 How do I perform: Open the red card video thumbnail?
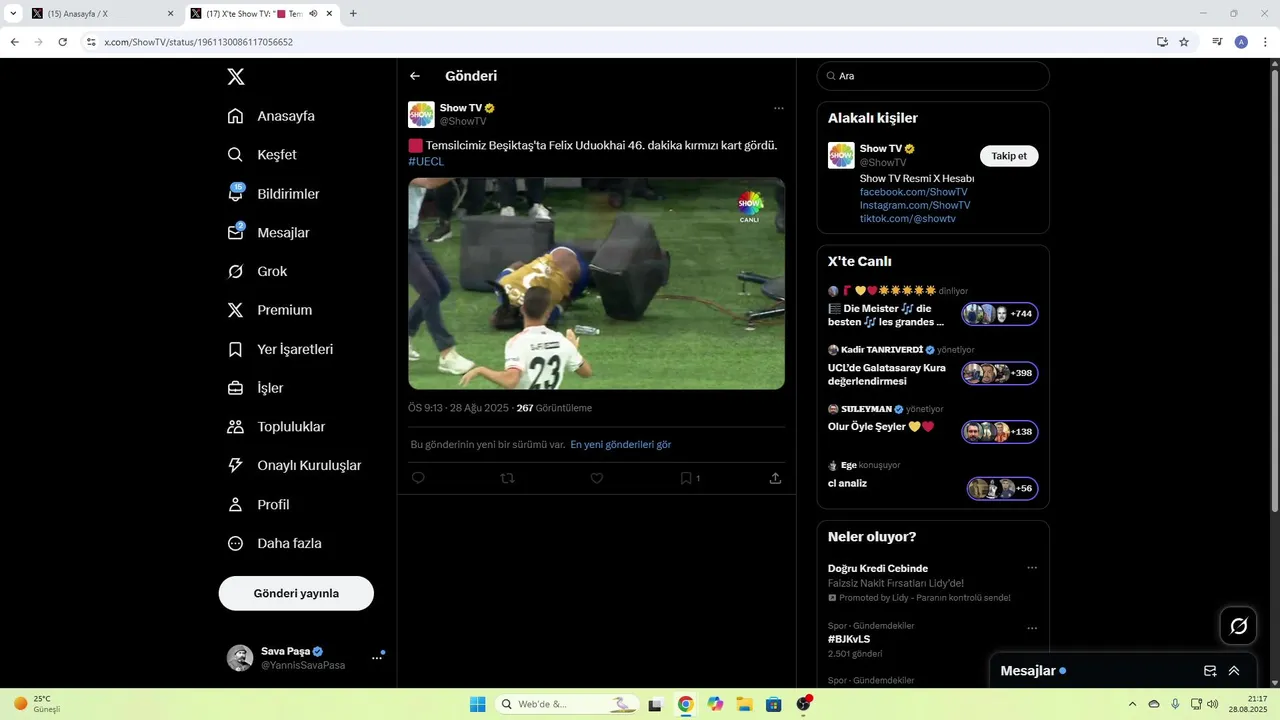[x=596, y=284]
